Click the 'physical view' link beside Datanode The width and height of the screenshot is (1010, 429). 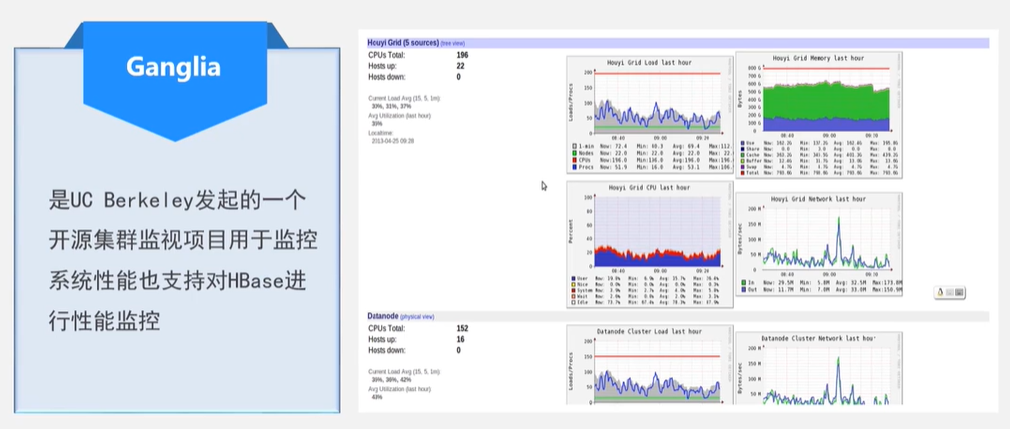tap(417, 317)
